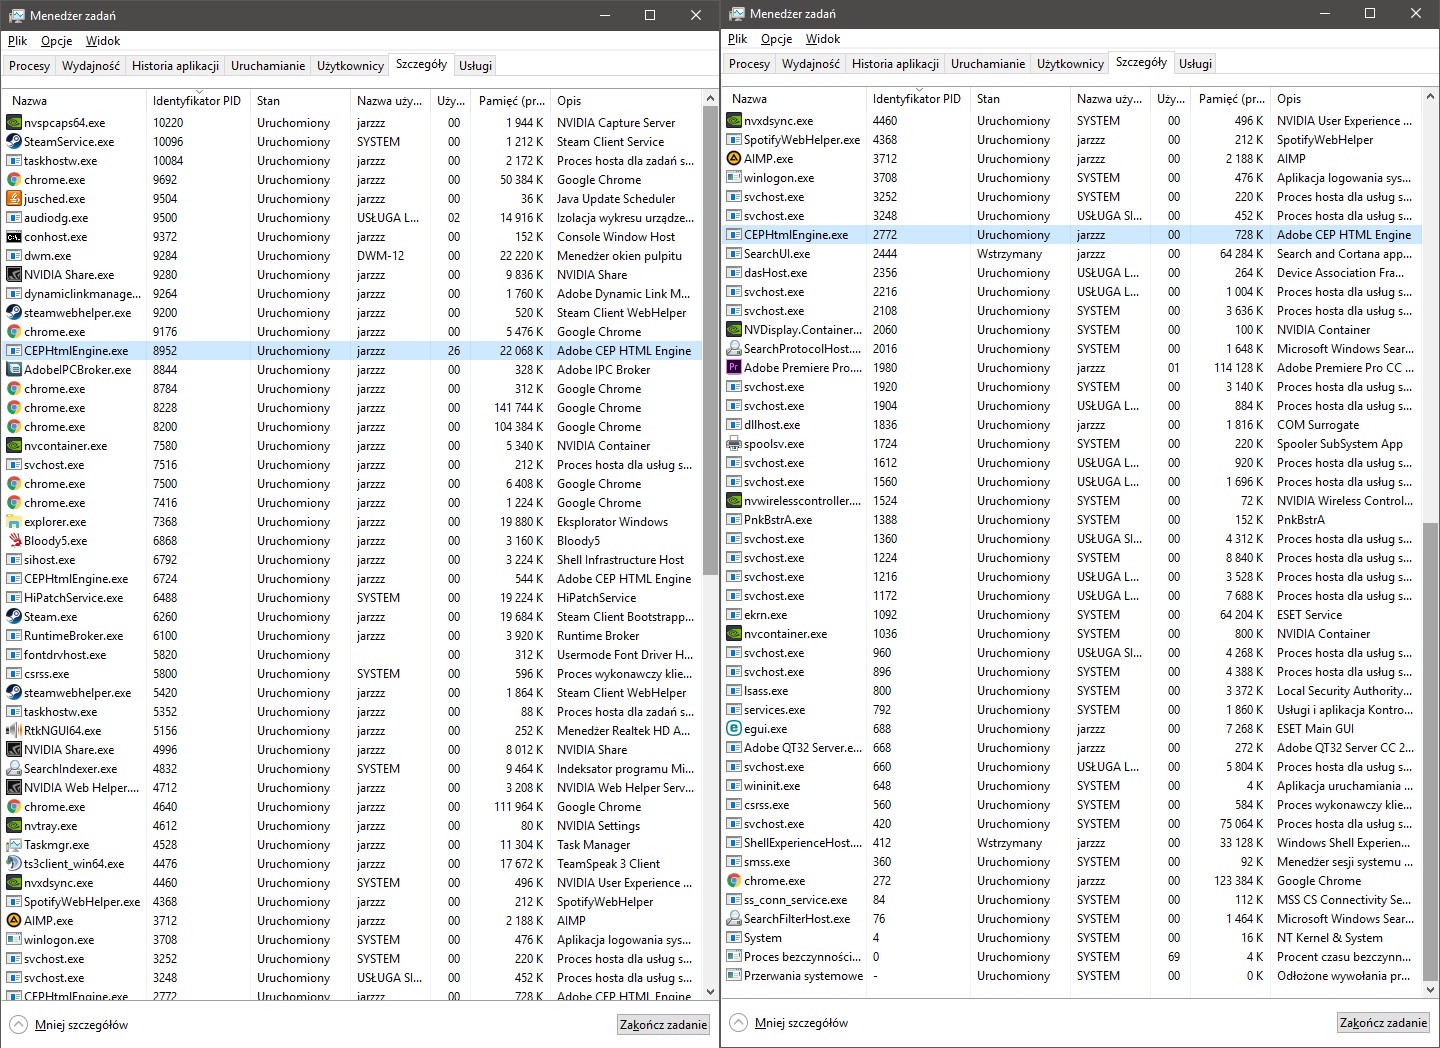
Task: Click AIMP.exe icon in right window
Action: (x=734, y=159)
